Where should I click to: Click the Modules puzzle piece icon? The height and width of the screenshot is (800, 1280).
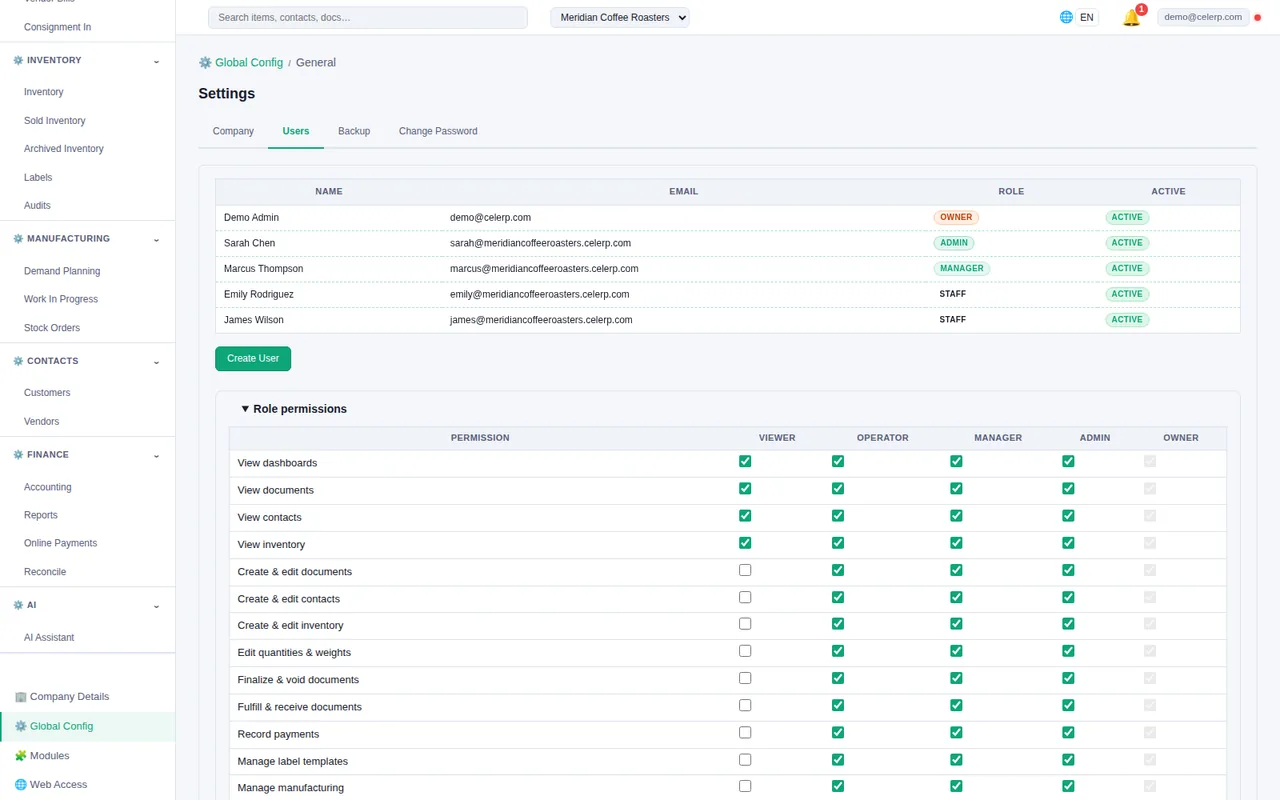(21, 756)
